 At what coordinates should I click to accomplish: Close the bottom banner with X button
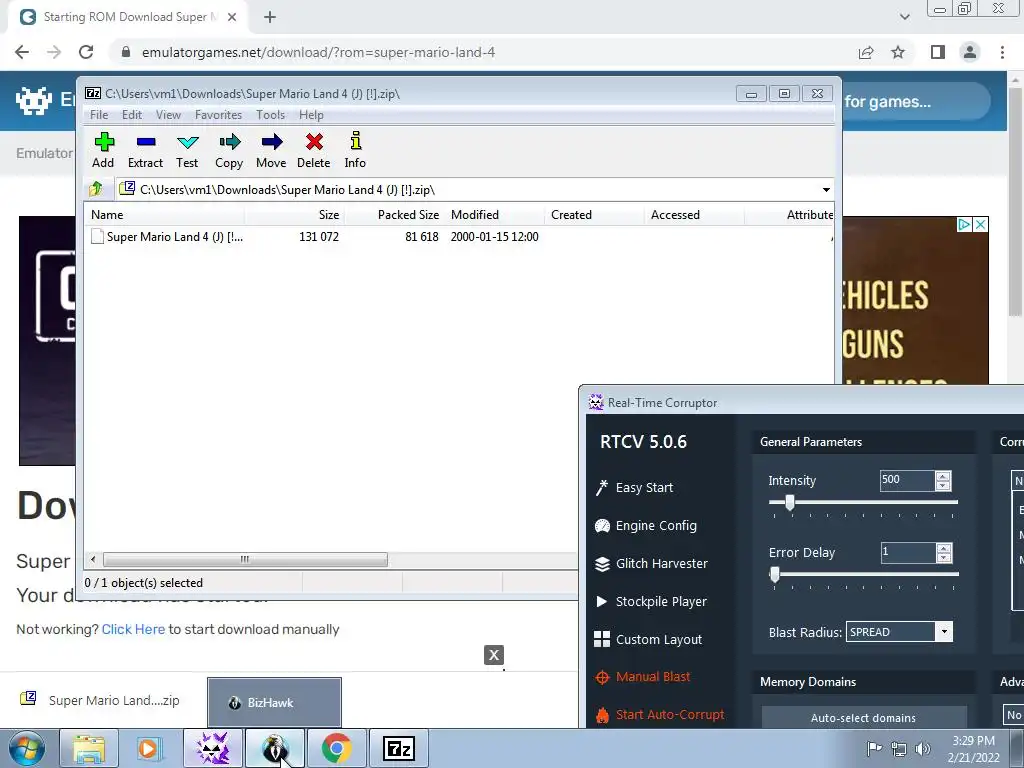click(x=494, y=655)
